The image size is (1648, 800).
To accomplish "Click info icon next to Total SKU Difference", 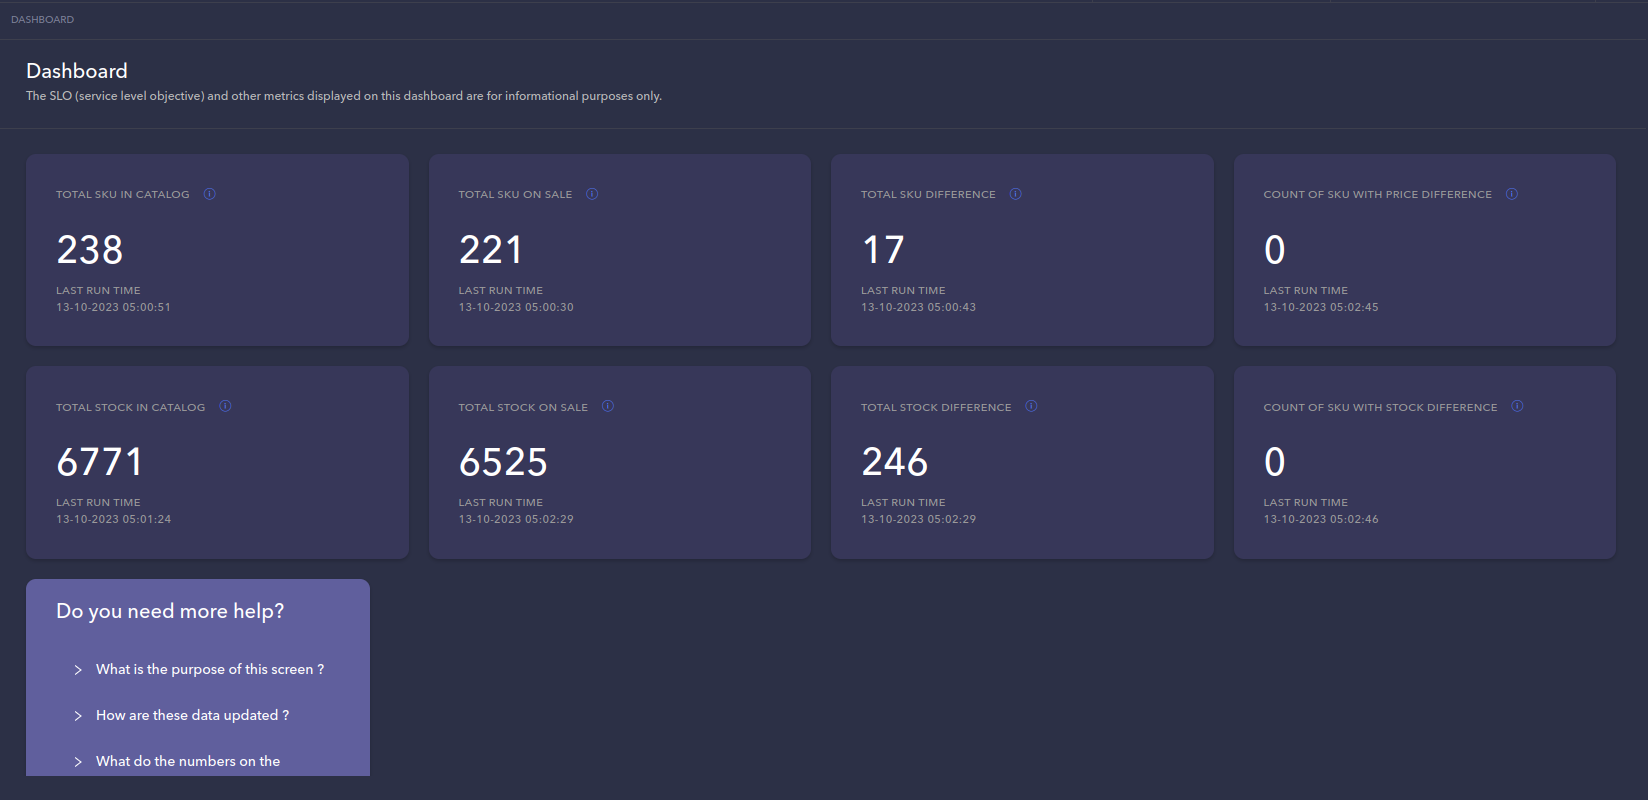I will click(1016, 194).
